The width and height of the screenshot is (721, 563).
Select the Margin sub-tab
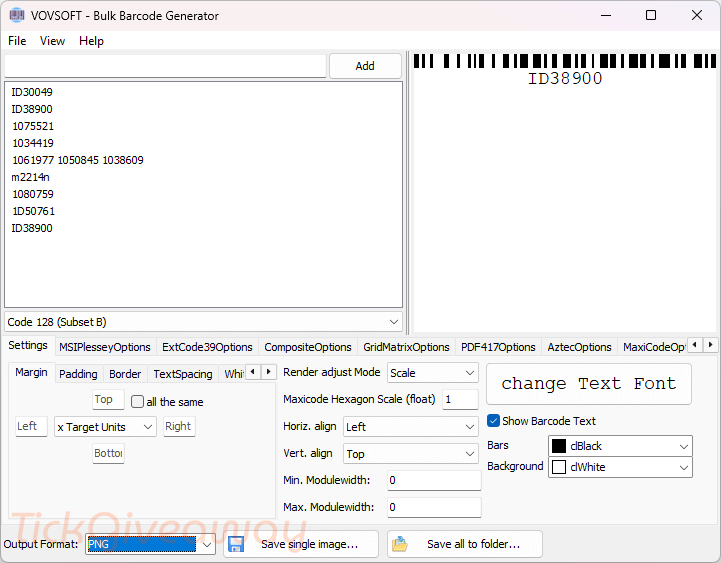pos(31,372)
